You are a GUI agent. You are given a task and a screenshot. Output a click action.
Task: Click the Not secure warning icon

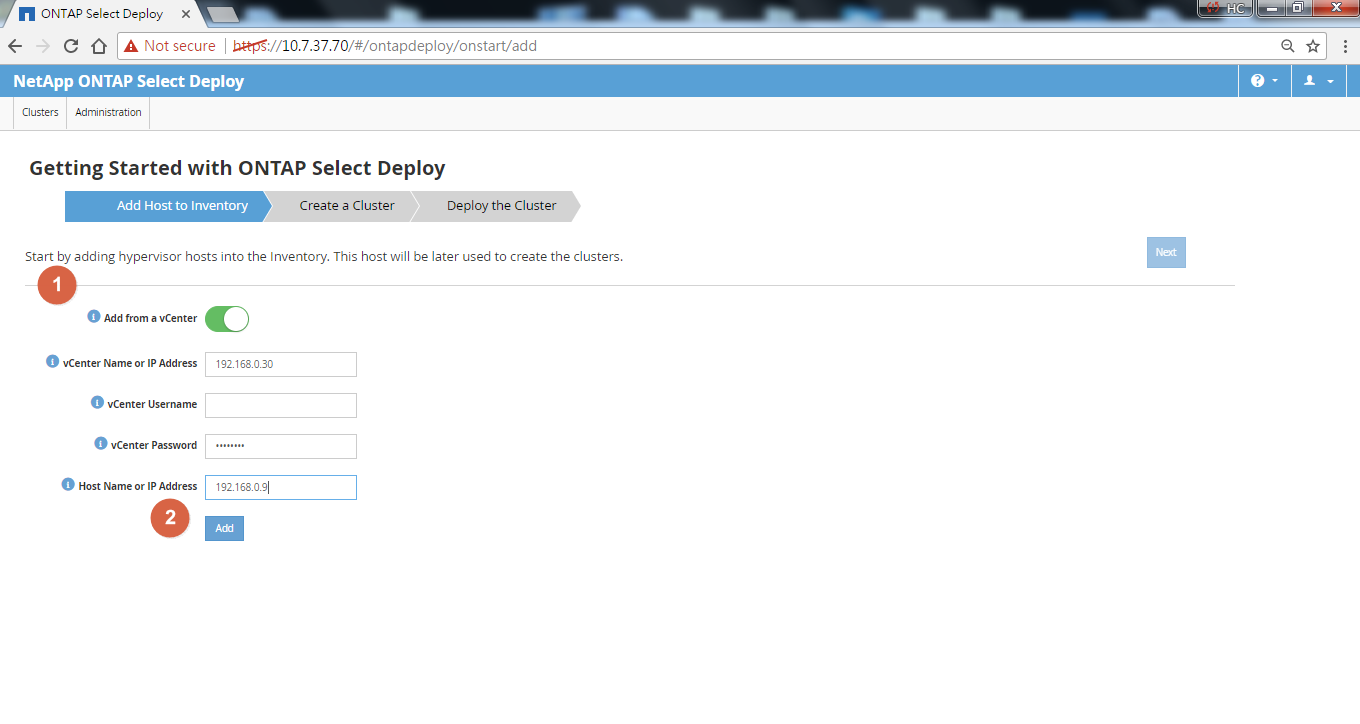point(131,46)
